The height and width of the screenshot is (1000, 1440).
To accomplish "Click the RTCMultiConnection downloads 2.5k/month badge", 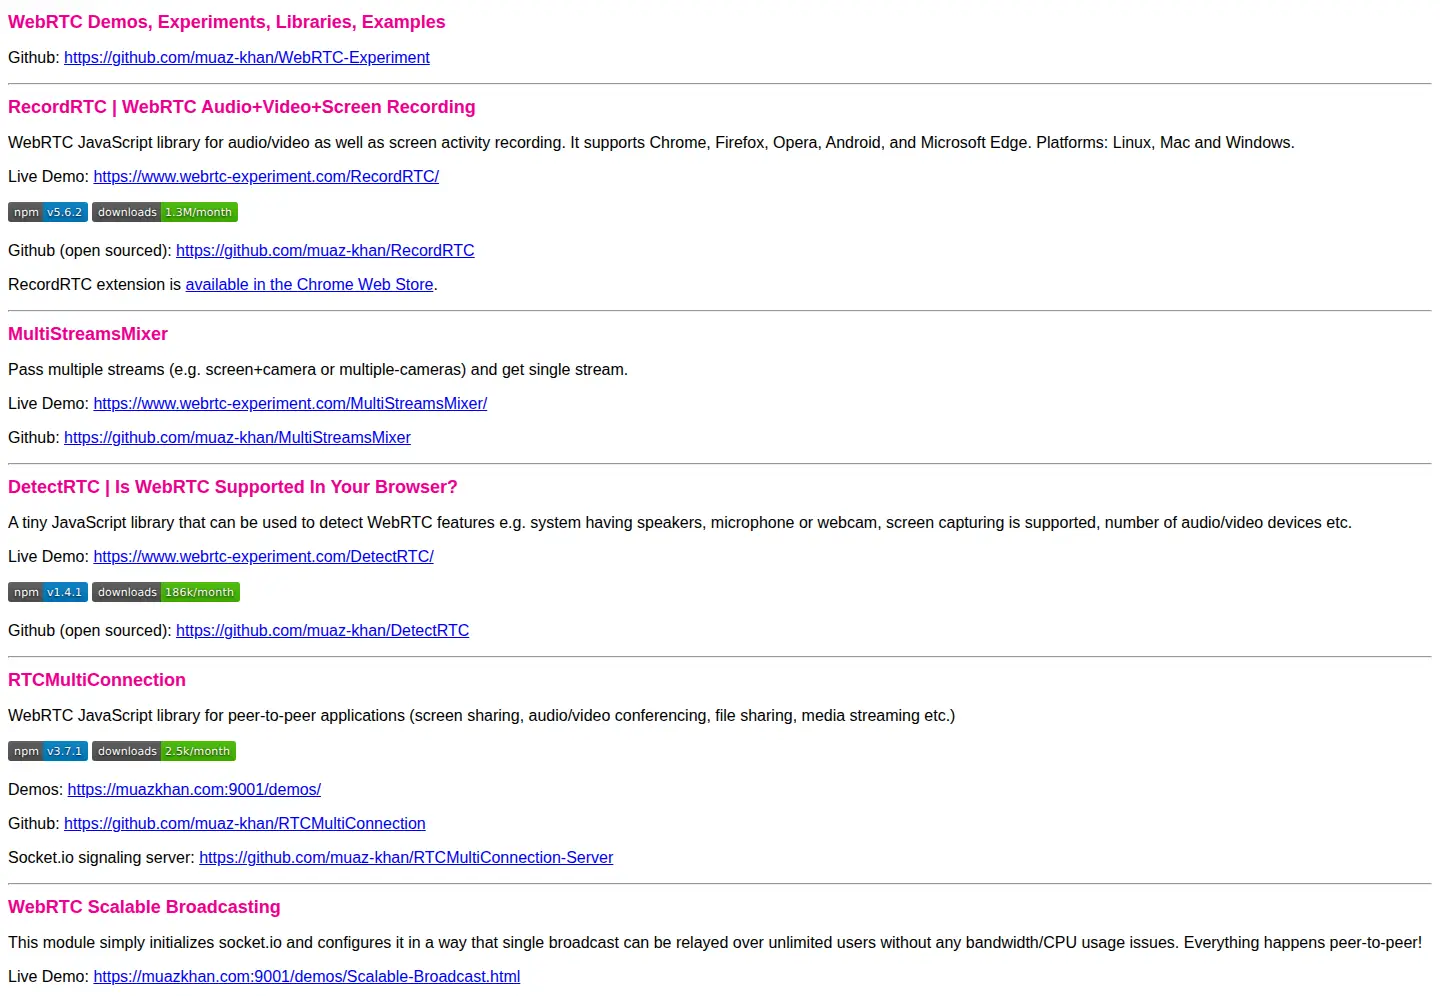I will click(164, 751).
